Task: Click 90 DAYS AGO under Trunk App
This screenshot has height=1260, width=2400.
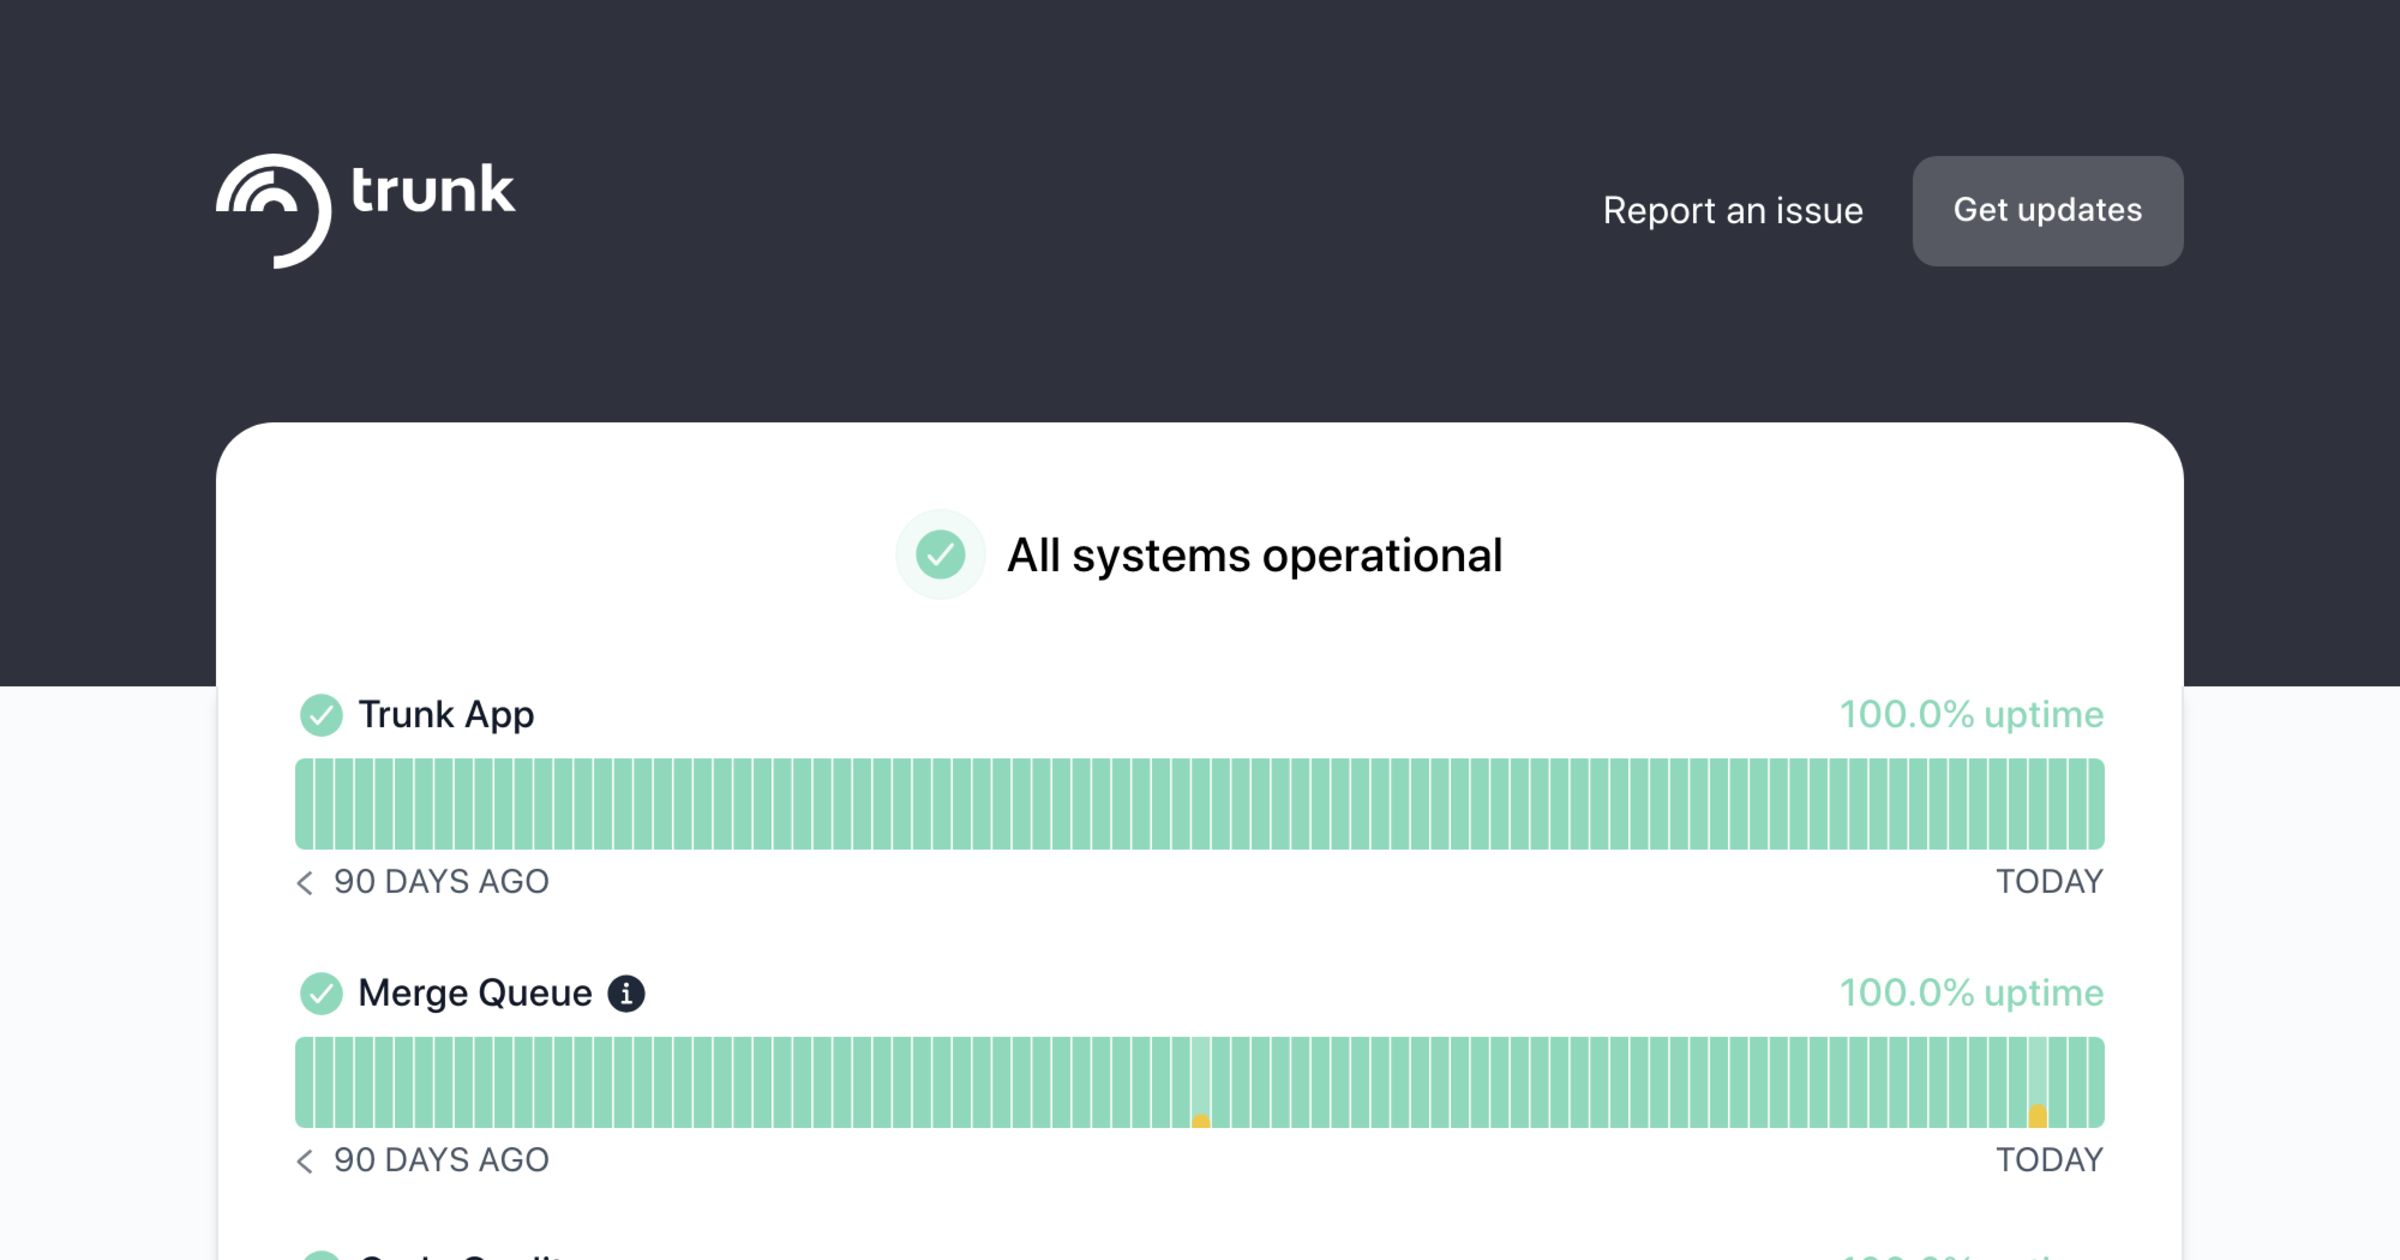Action: tap(441, 882)
